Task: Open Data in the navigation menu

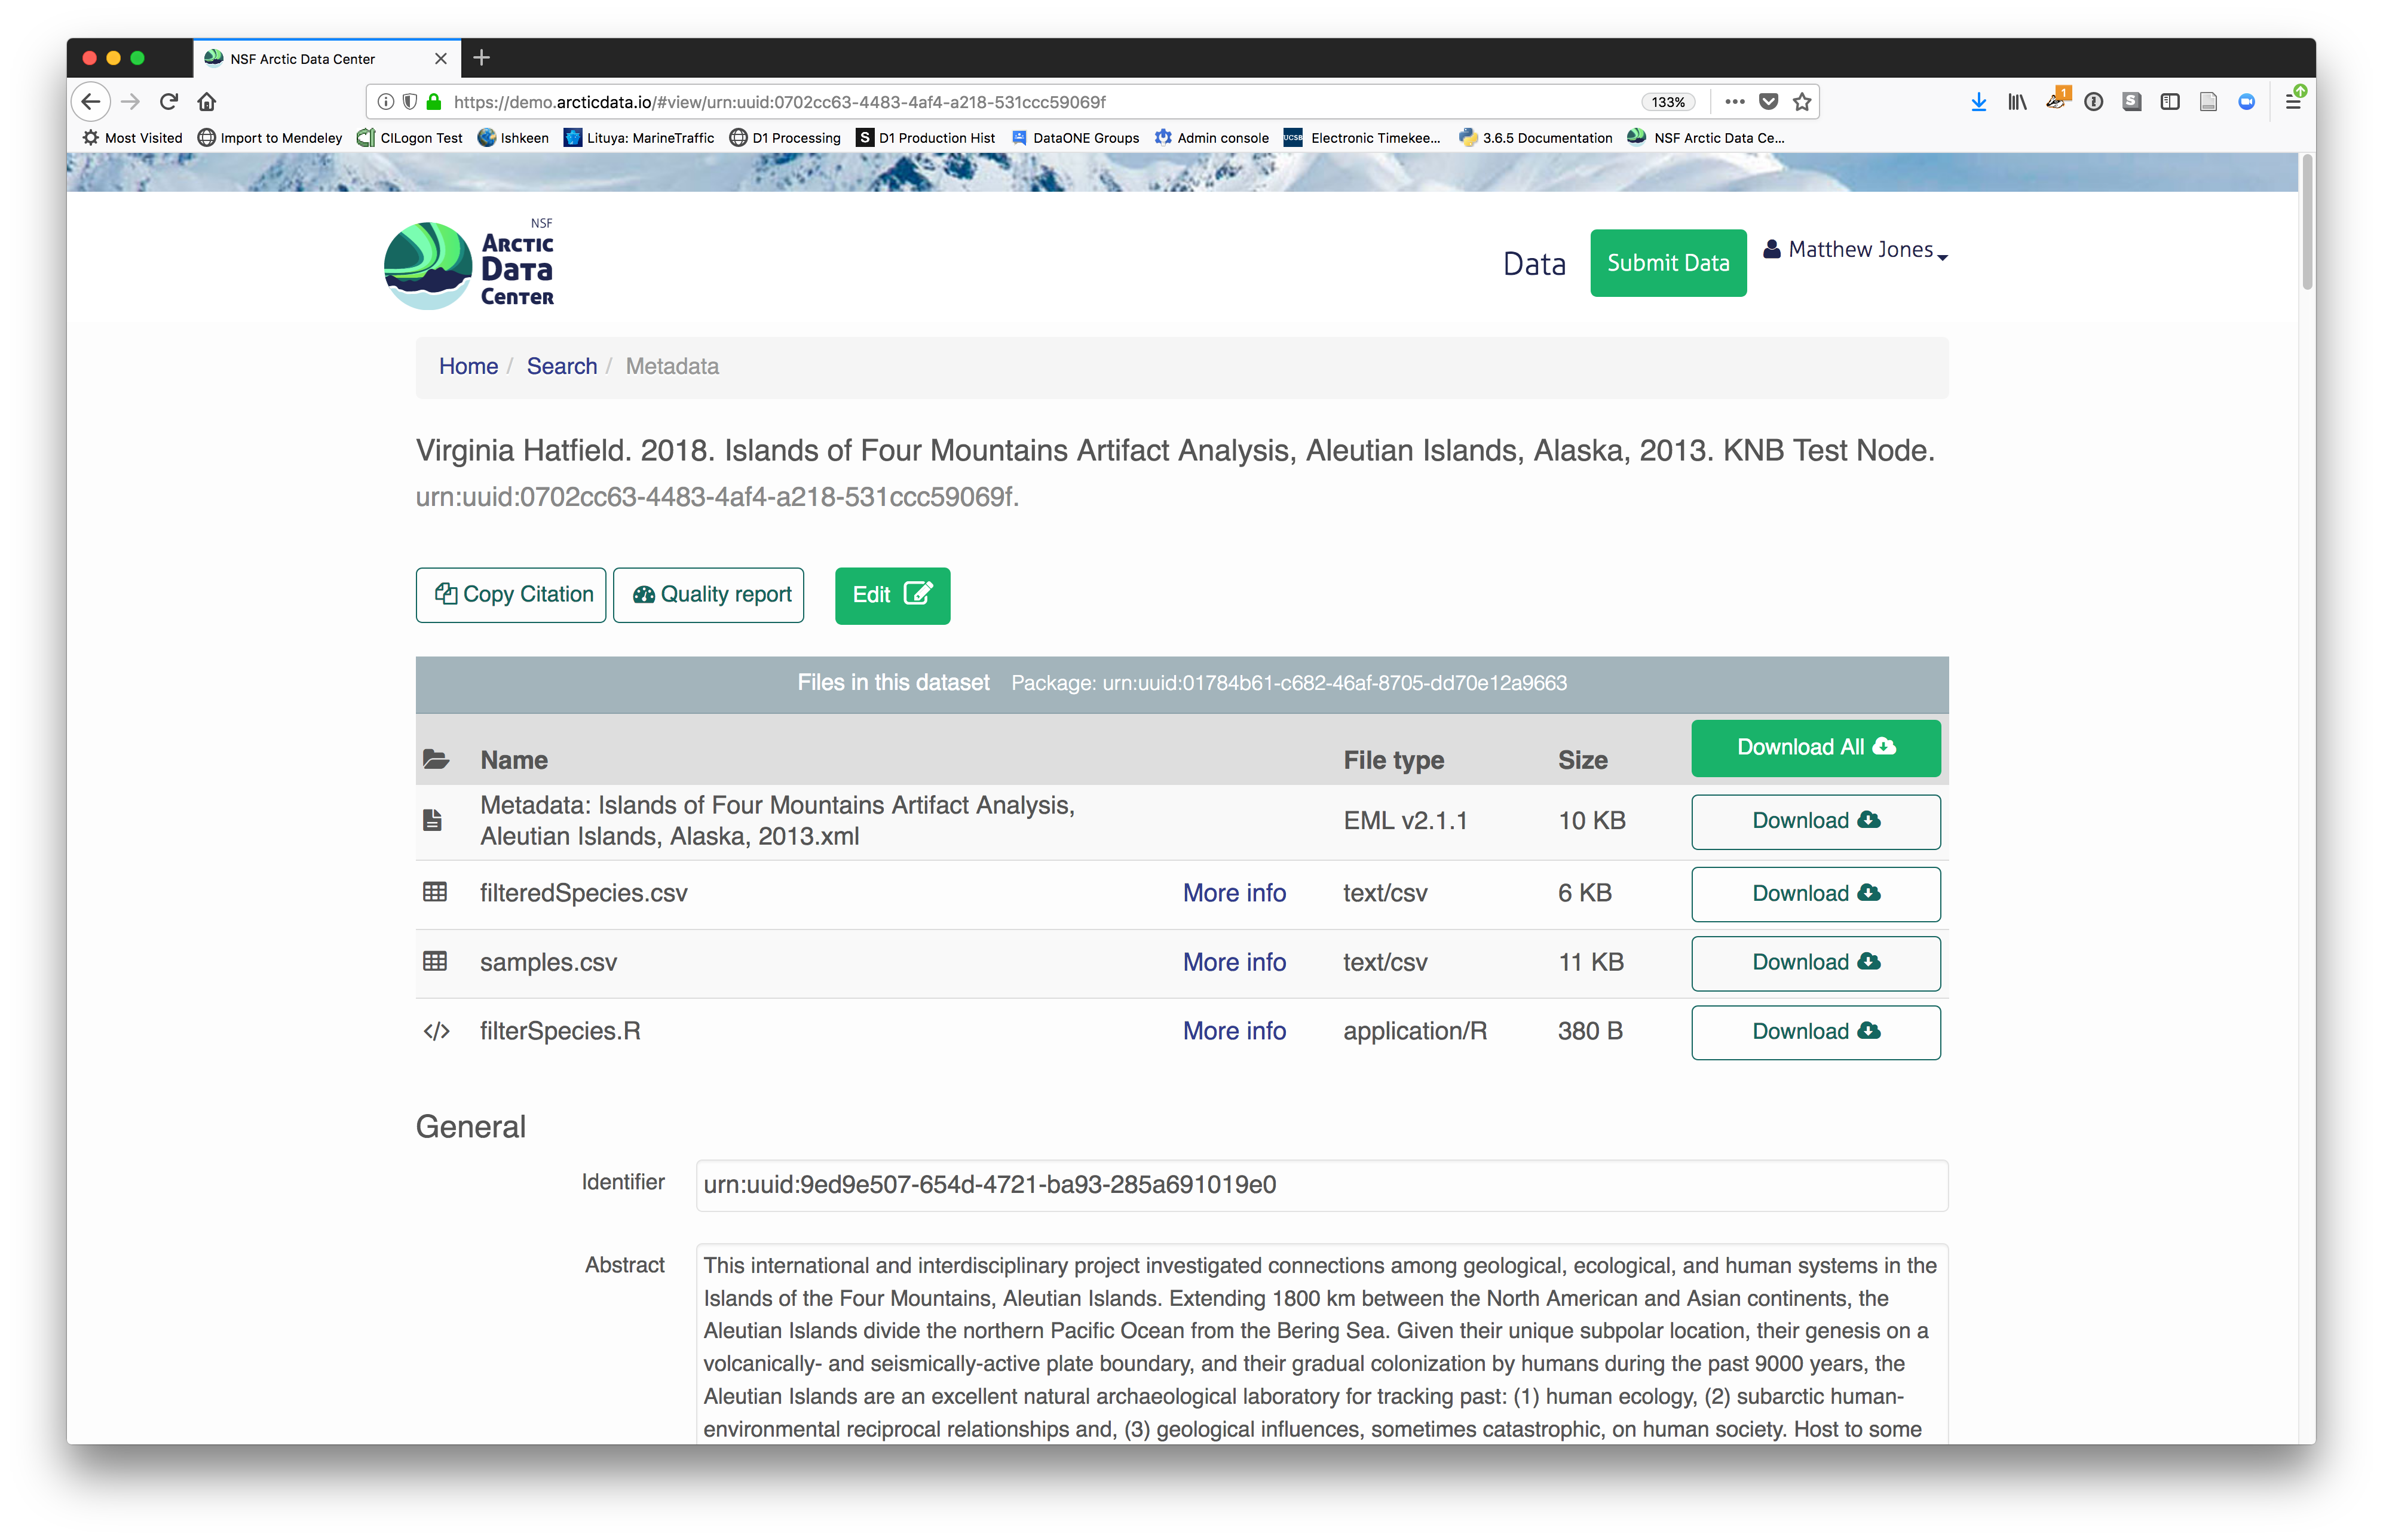Action: [x=1534, y=264]
